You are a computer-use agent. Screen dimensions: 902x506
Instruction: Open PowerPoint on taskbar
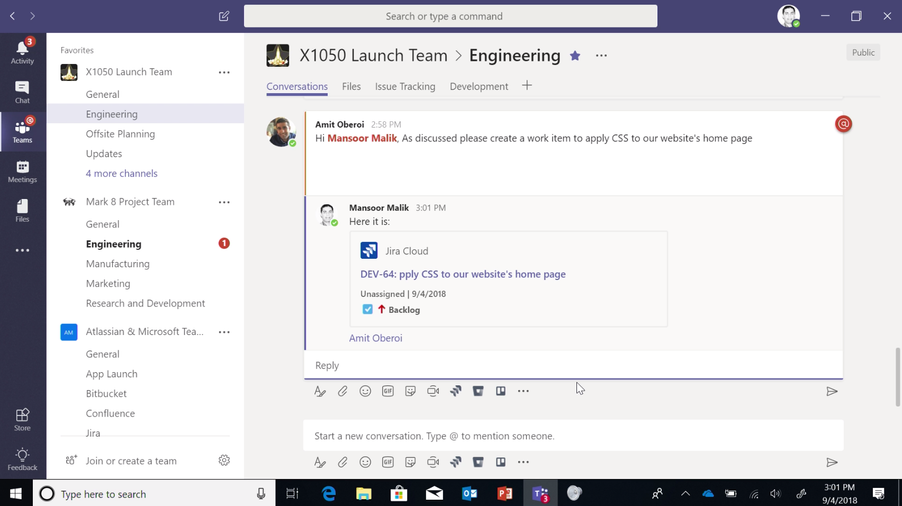[504, 493]
